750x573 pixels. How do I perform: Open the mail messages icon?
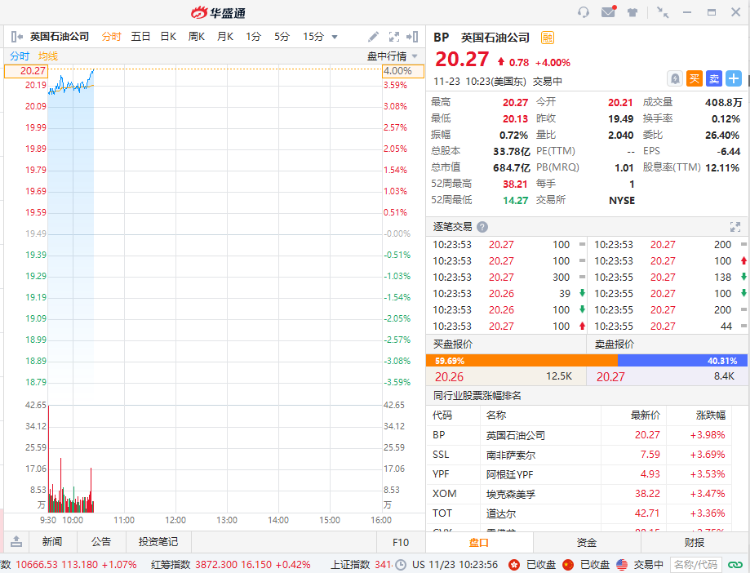[608, 12]
